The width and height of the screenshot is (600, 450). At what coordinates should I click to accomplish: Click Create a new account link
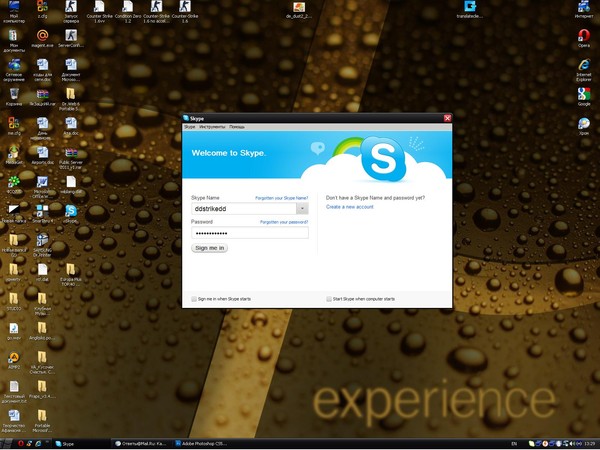[350, 207]
